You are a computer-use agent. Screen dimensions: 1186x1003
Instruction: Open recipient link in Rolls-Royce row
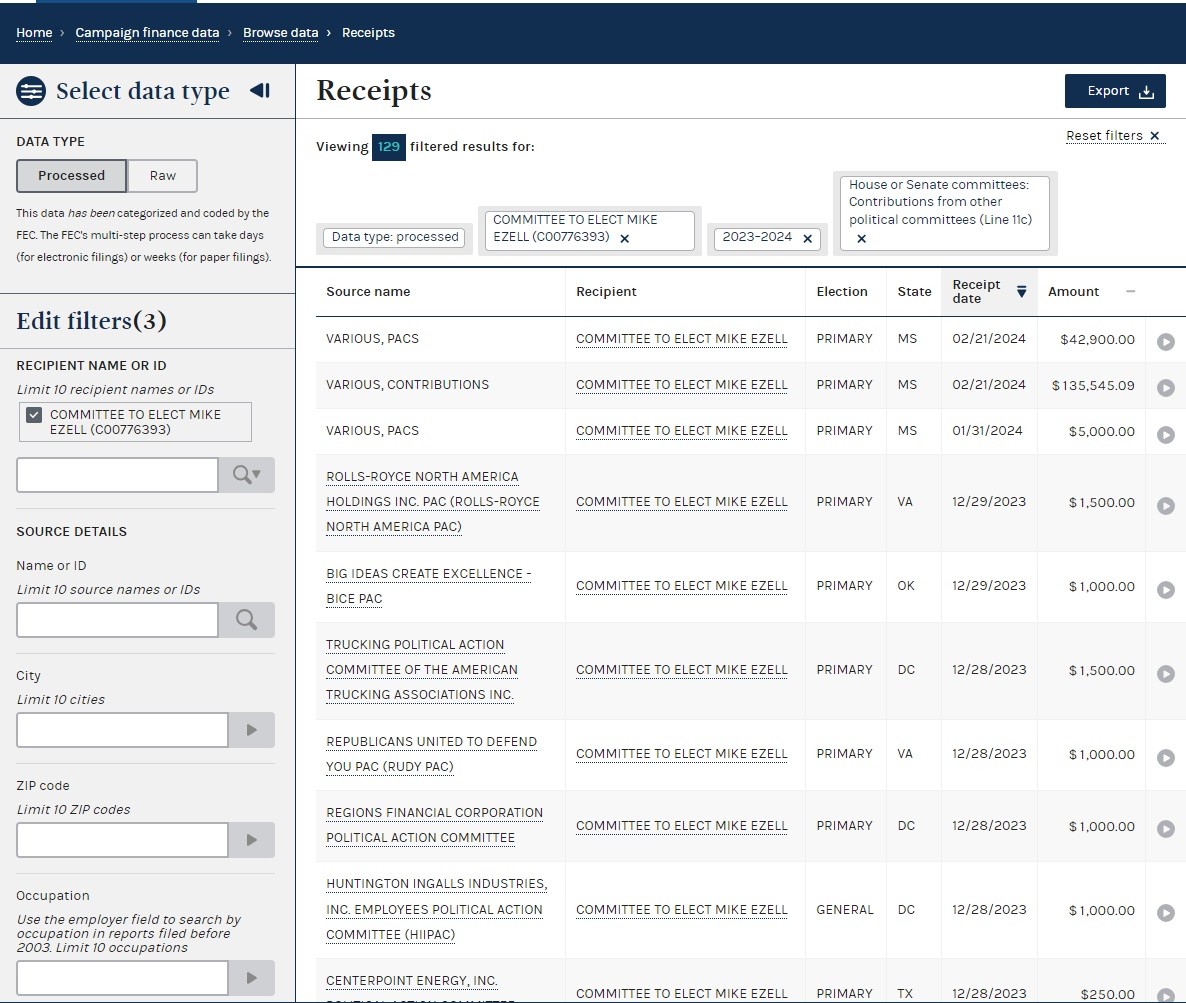click(x=681, y=502)
